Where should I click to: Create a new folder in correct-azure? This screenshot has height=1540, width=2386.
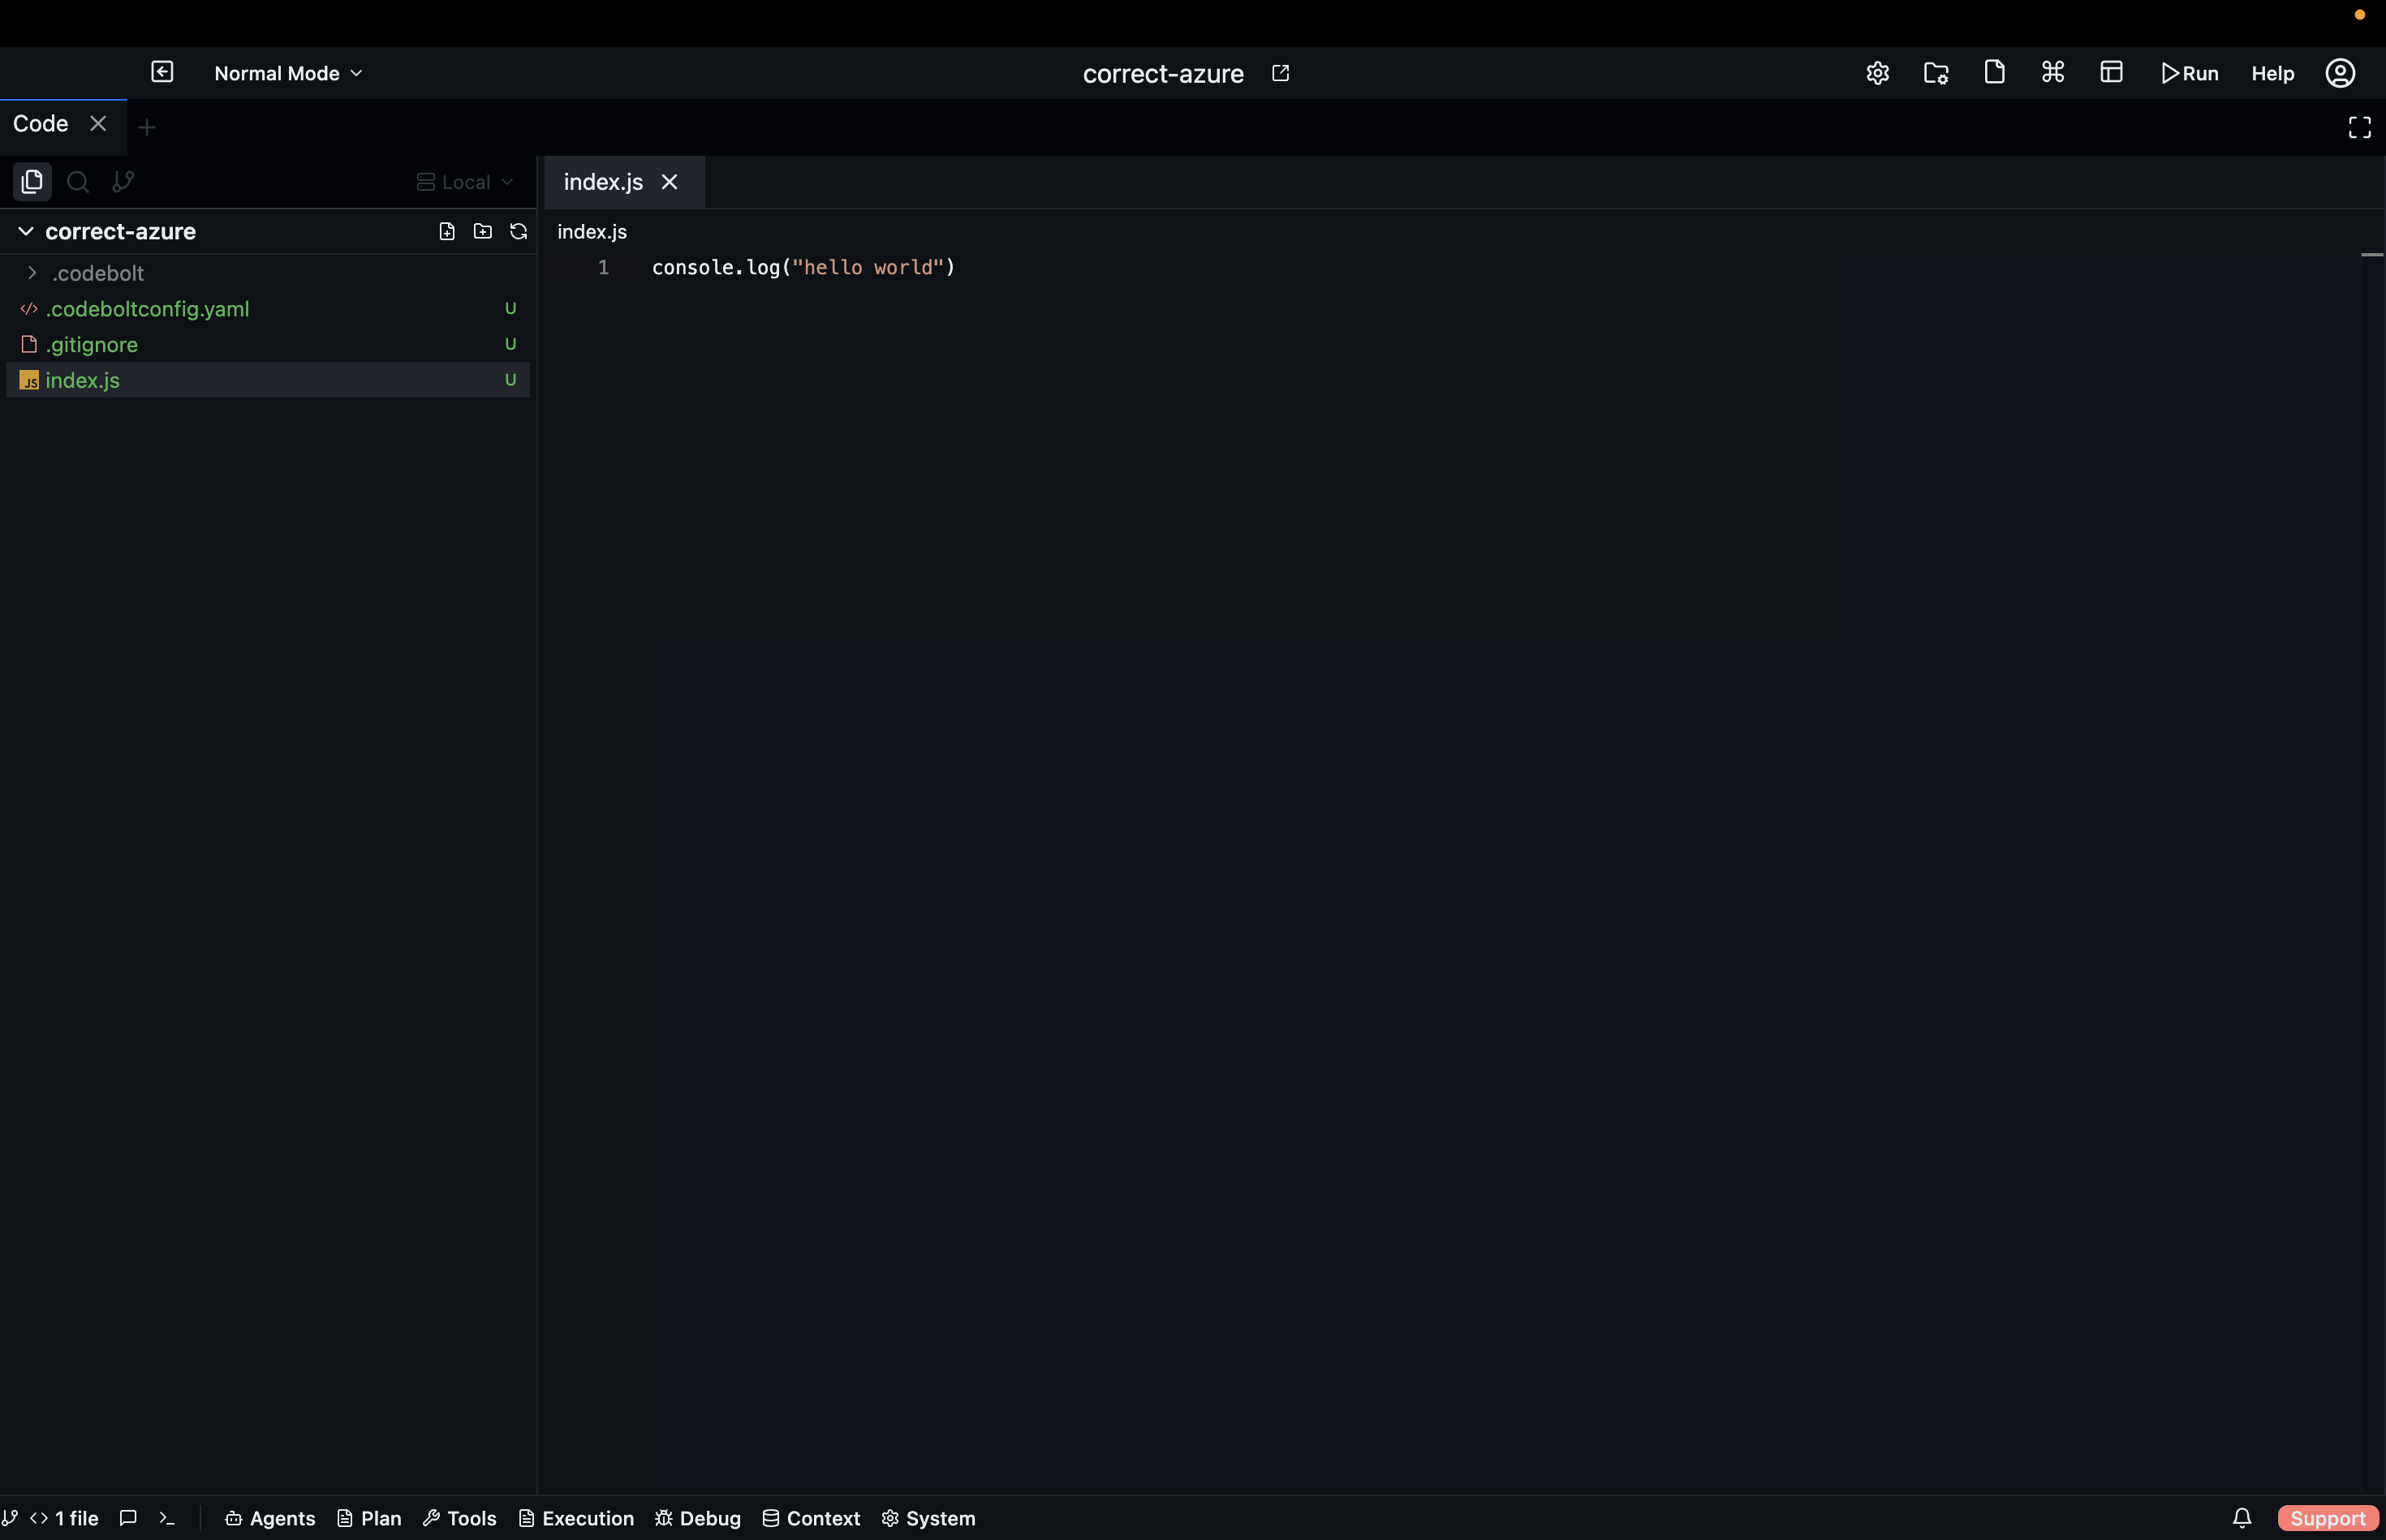pyautogui.click(x=483, y=231)
